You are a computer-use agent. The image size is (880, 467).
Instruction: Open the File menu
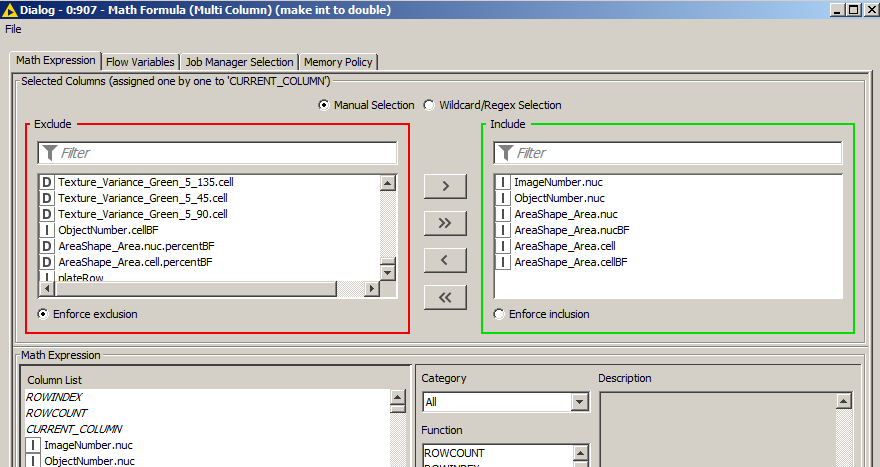point(13,29)
